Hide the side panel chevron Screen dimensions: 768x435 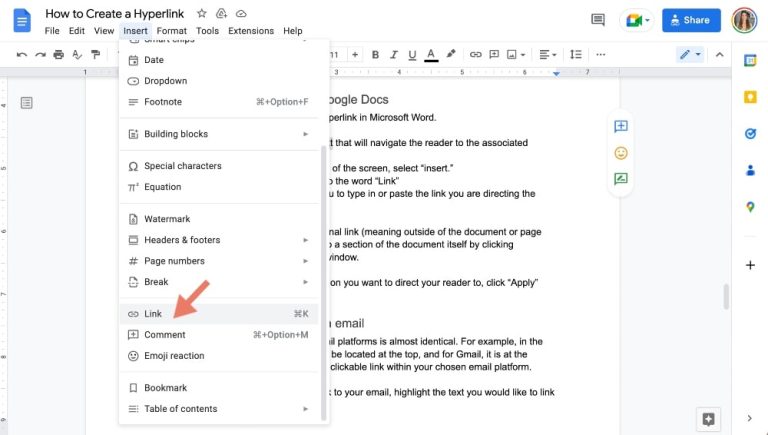point(749,418)
